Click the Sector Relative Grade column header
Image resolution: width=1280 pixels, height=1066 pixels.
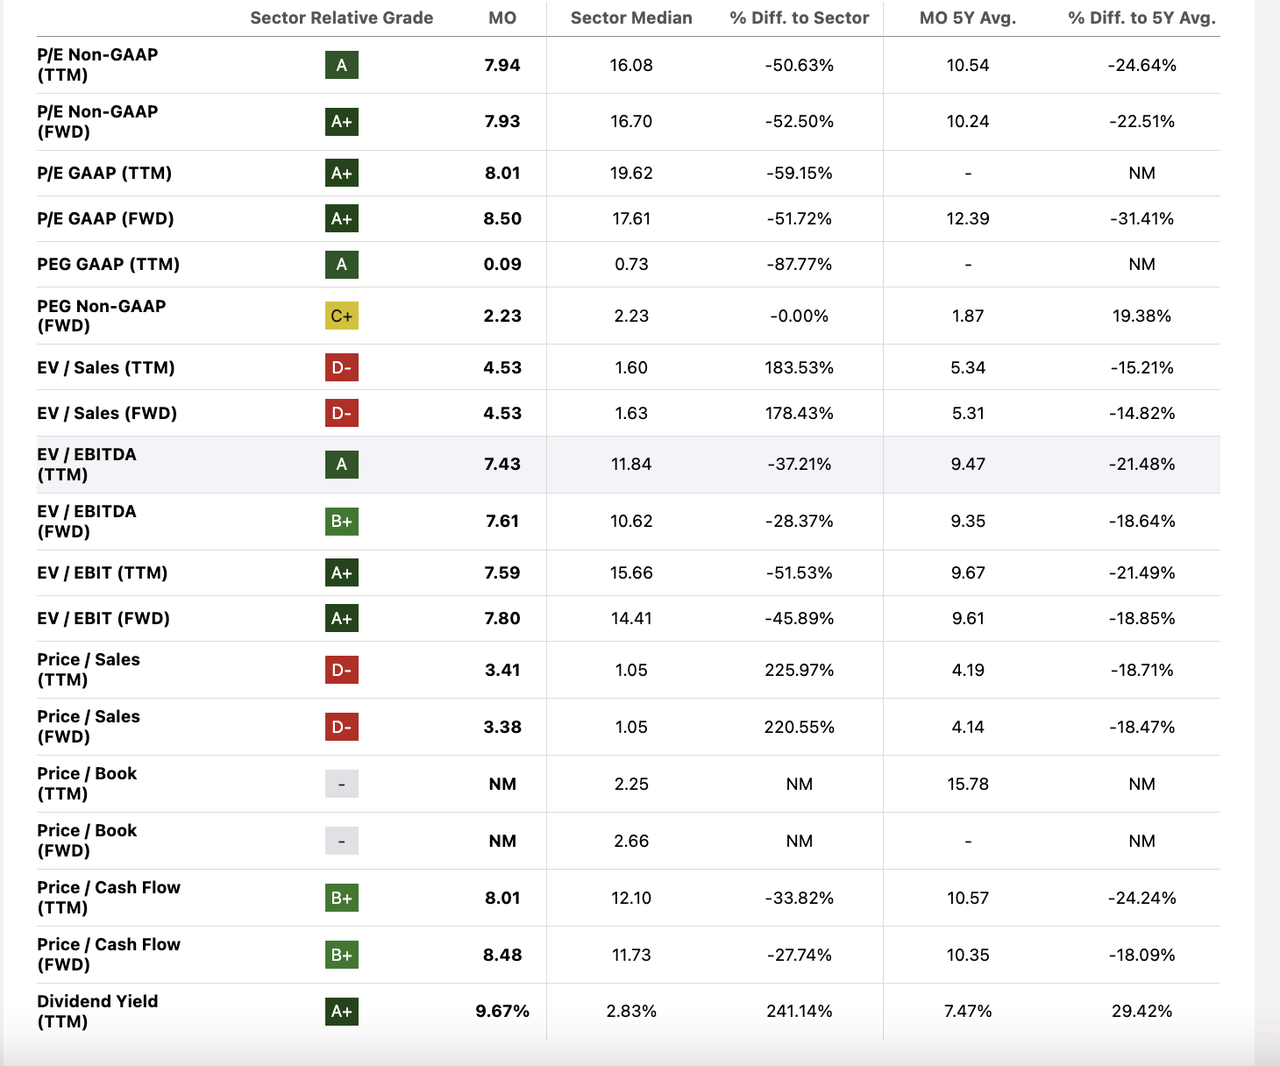point(341,18)
